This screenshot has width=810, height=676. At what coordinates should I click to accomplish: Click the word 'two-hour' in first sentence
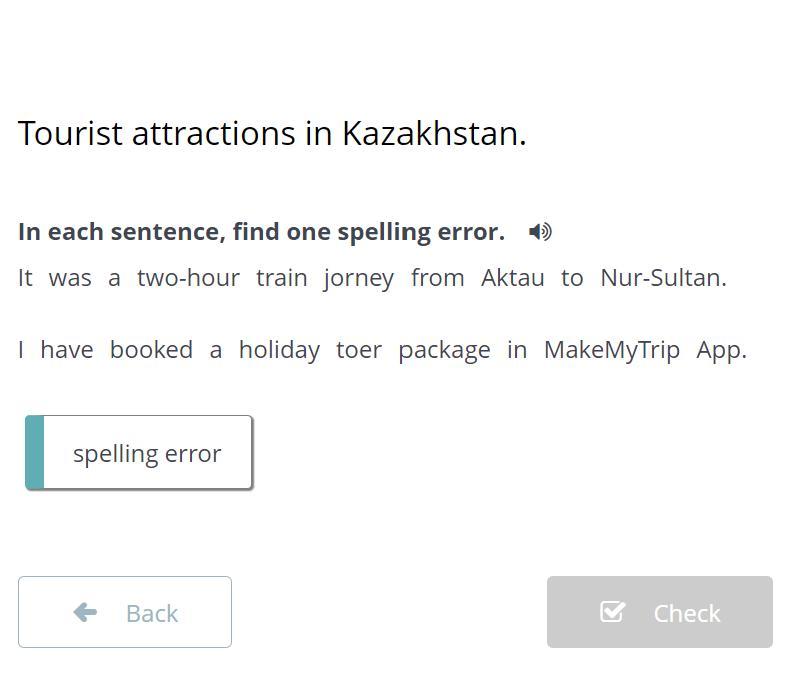[x=188, y=278]
